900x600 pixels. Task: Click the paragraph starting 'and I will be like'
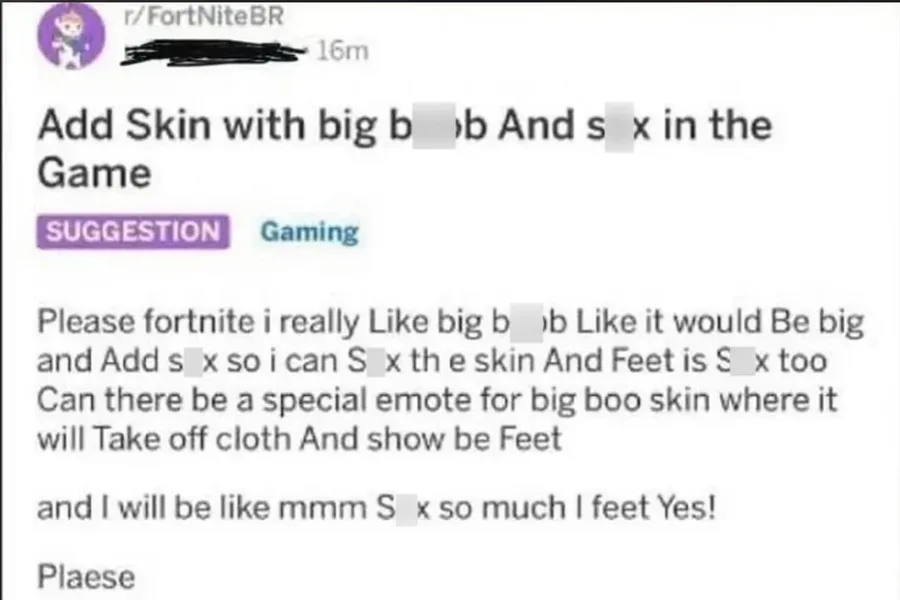click(x=377, y=508)
